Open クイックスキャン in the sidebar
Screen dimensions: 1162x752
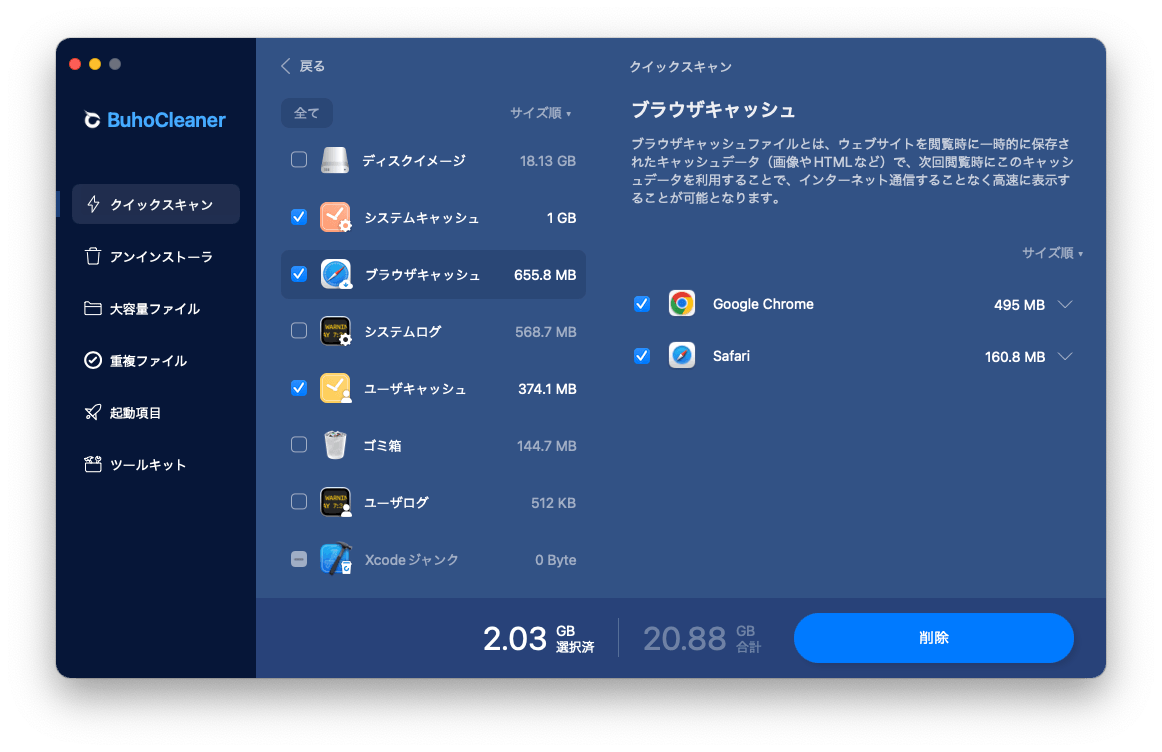pos(156,204)
